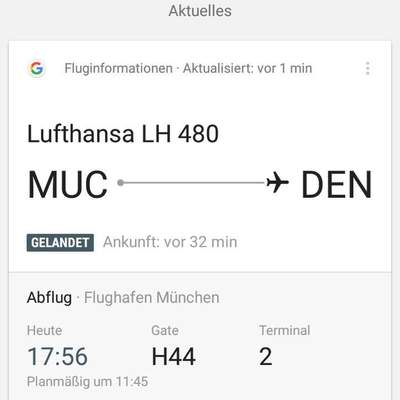Viewport: 400px width, 400px height.
Task: Tap the route progress line between airports
Action: [x=195, y=183]
